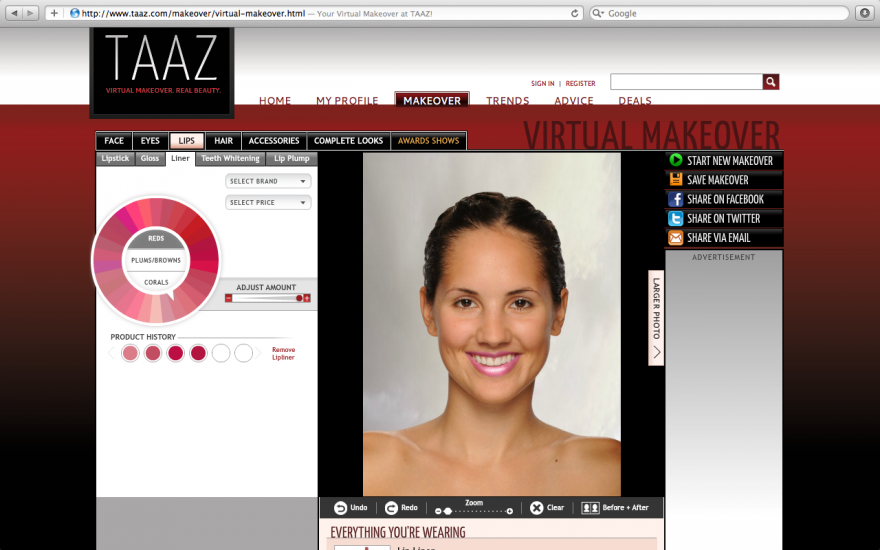Click Share on Facebook button text
This screenshot has width=880, height=550.
point(725,199)
